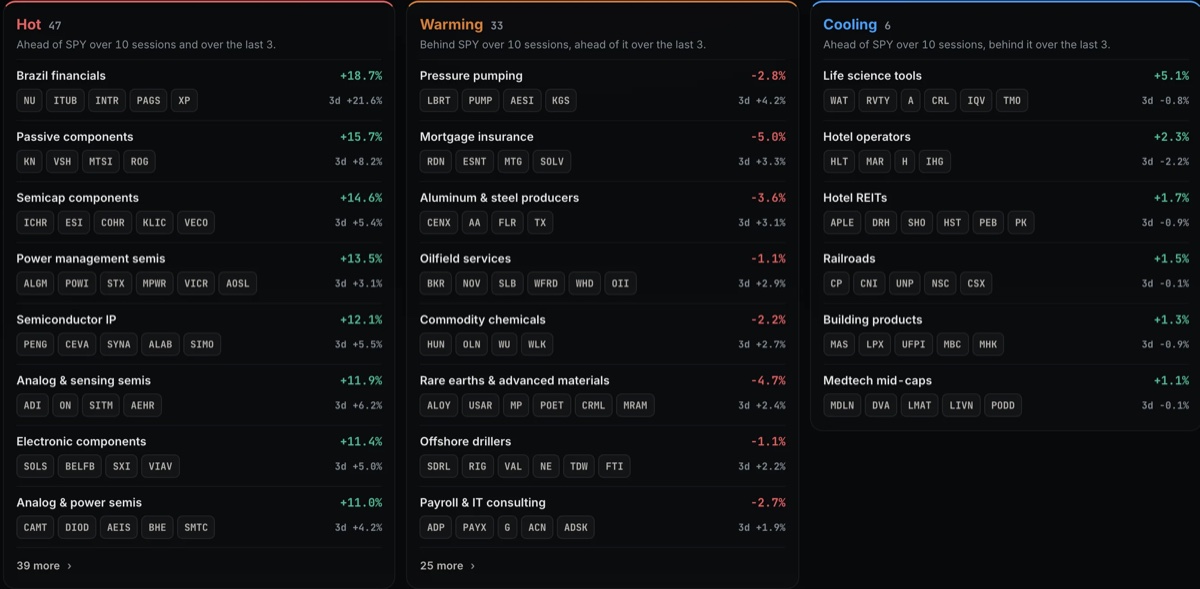Screen dimensions: 1200x589
Task: Open Rare earths & advanced materials theme
Action: point(515,381)
